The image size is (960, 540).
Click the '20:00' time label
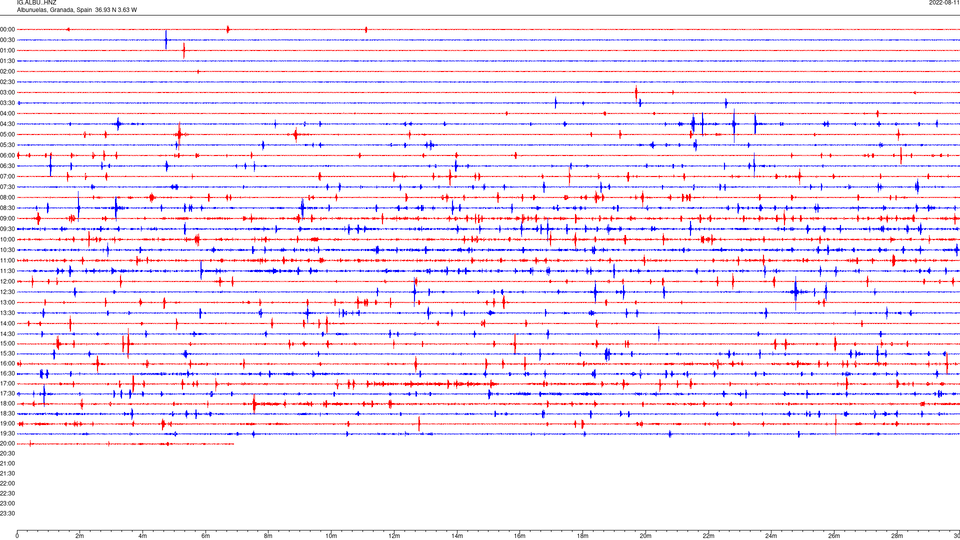[x=8, y=444]
